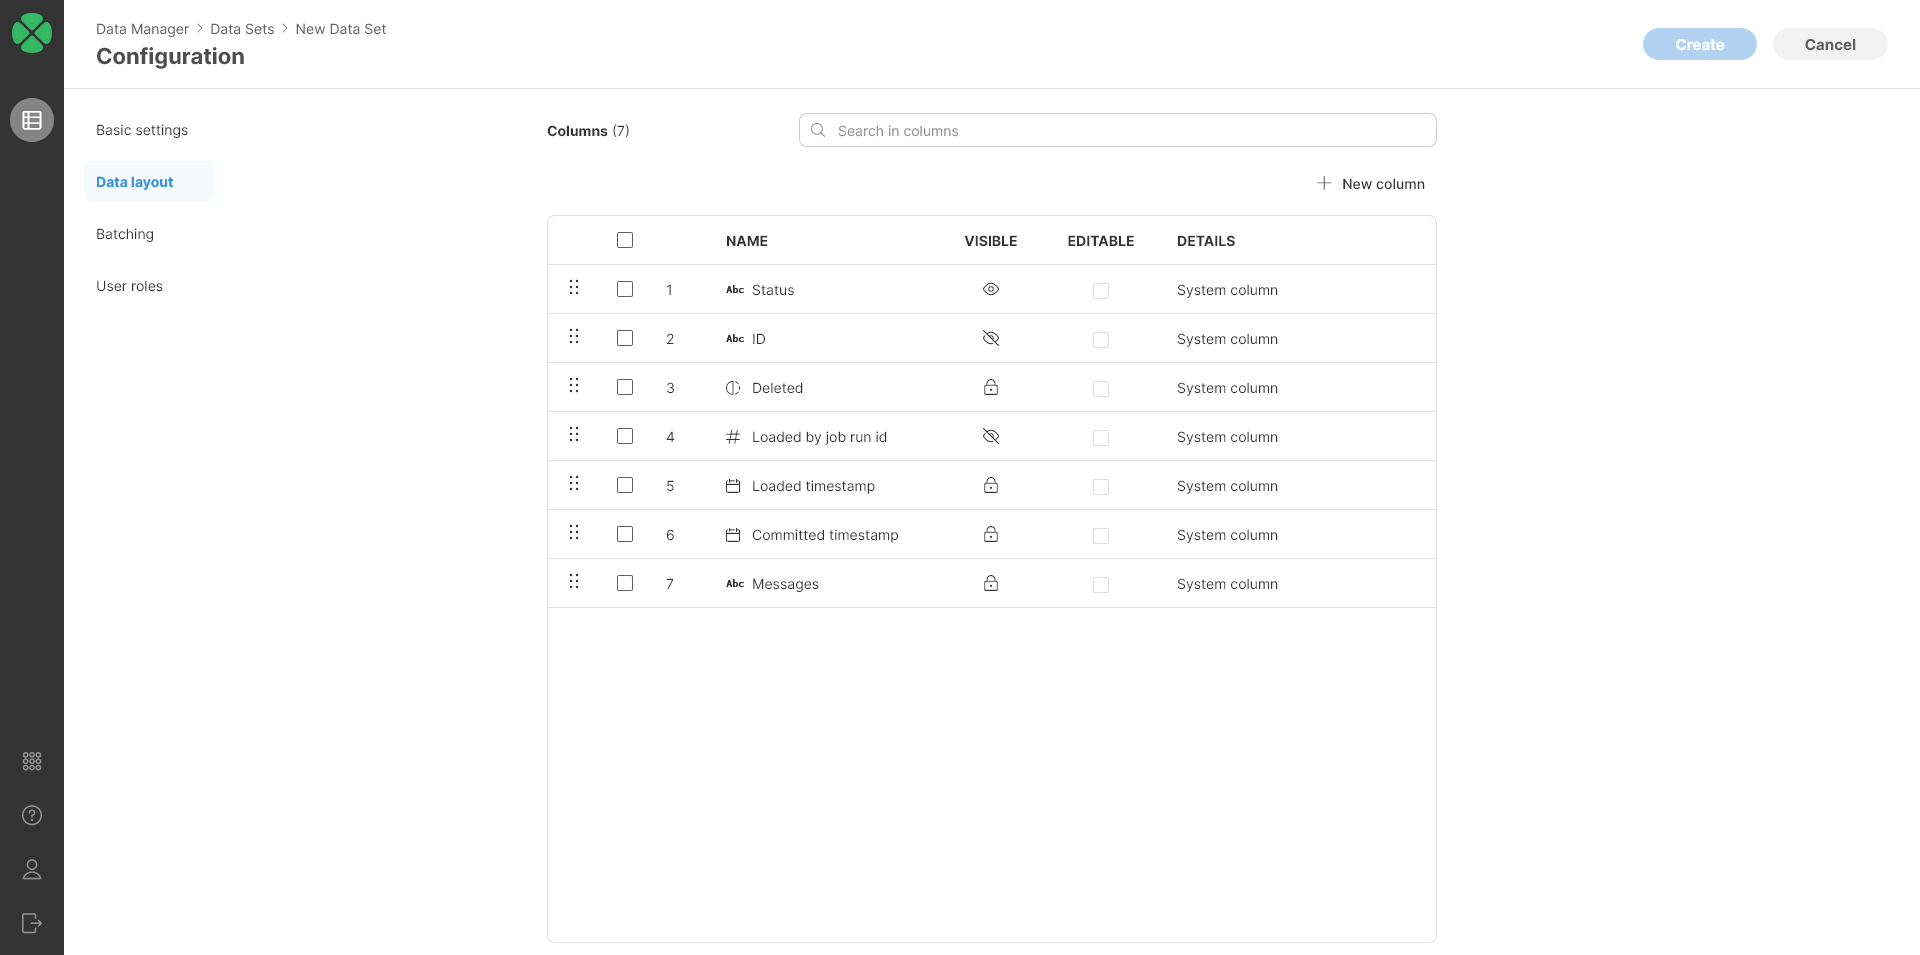Enable the Editable checkbox for Messages
Image resolution: width=1920 pixels, height=955 pixels.
(1101, 584)
